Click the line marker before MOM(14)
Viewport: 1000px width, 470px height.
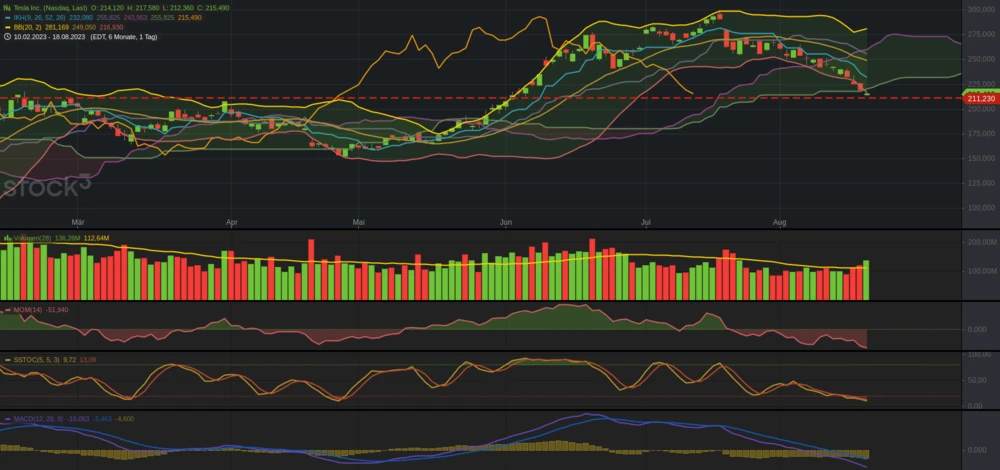coord(7,310)
